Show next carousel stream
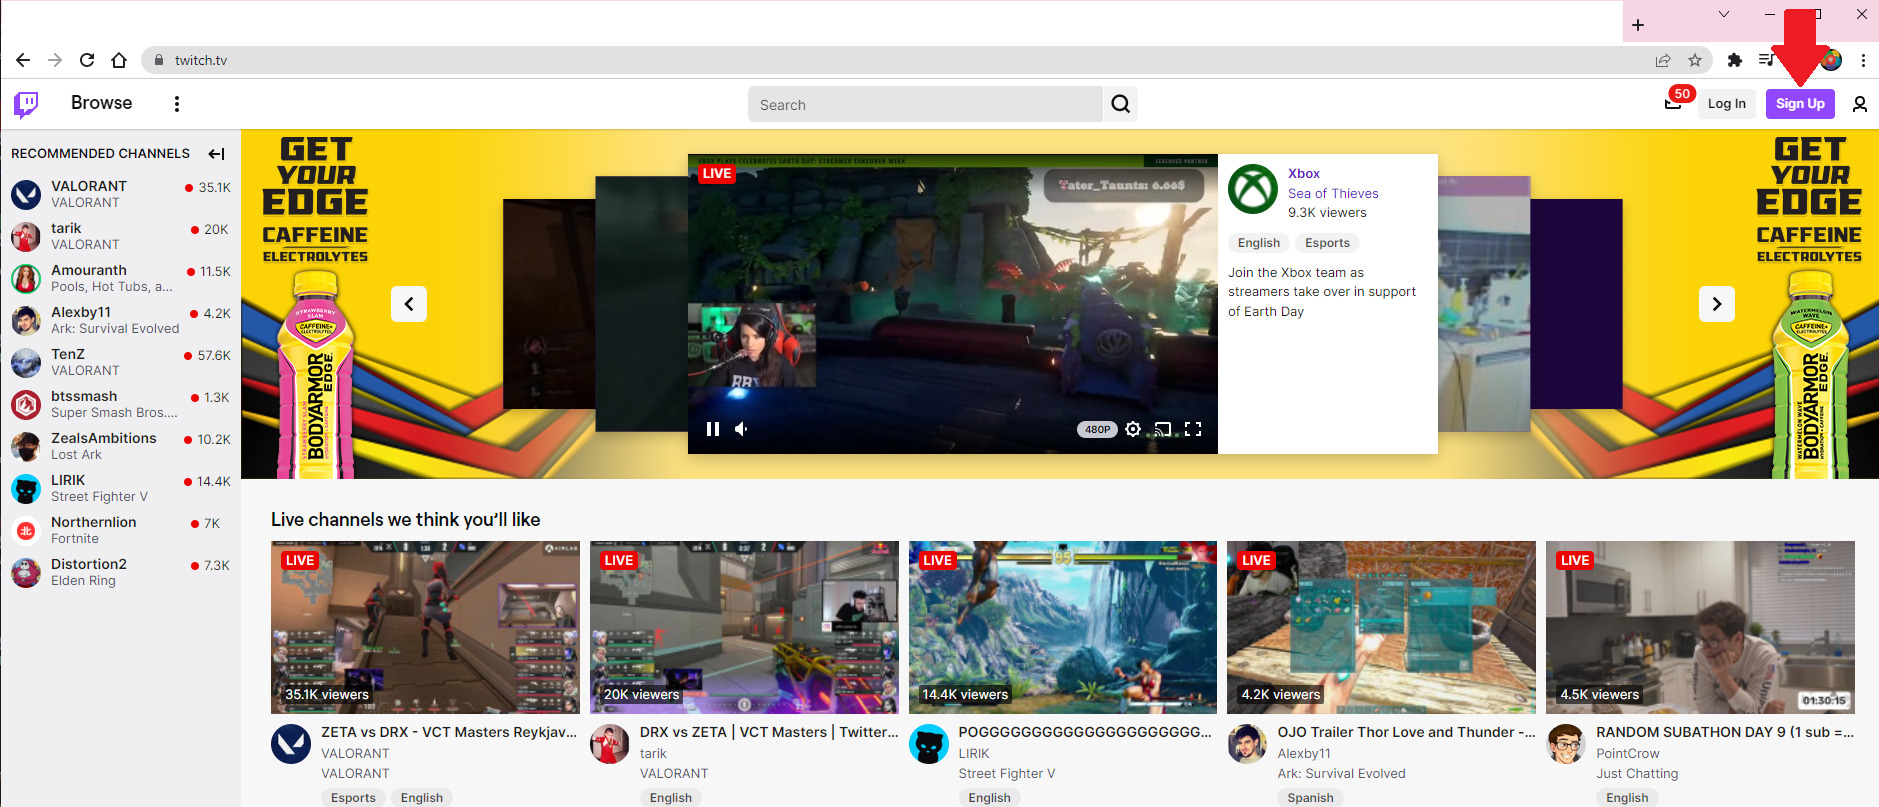The height and width of the screenshot is (807, 1879). pos(1717,304)
